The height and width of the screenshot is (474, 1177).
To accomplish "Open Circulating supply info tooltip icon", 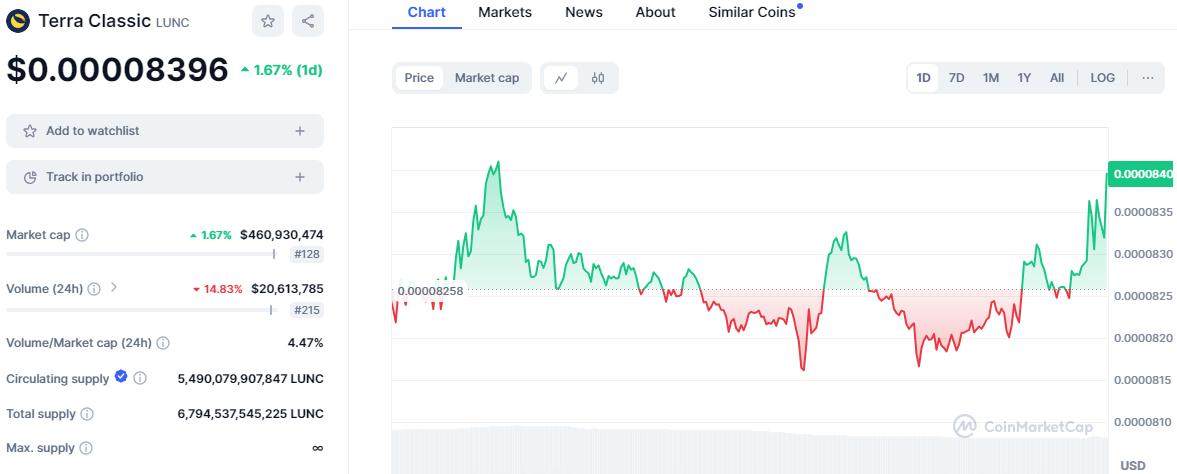I will [140, 379].
